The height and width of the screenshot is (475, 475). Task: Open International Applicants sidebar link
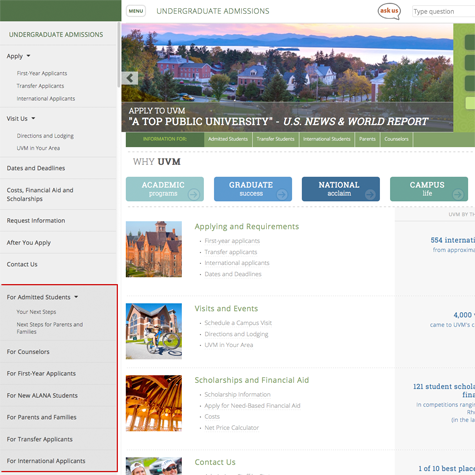46,99
